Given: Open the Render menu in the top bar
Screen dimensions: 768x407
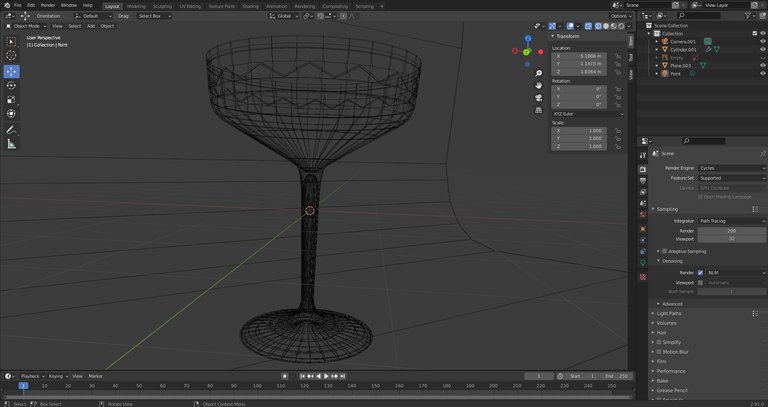Looking at the screenshot, I should point(47,5).
